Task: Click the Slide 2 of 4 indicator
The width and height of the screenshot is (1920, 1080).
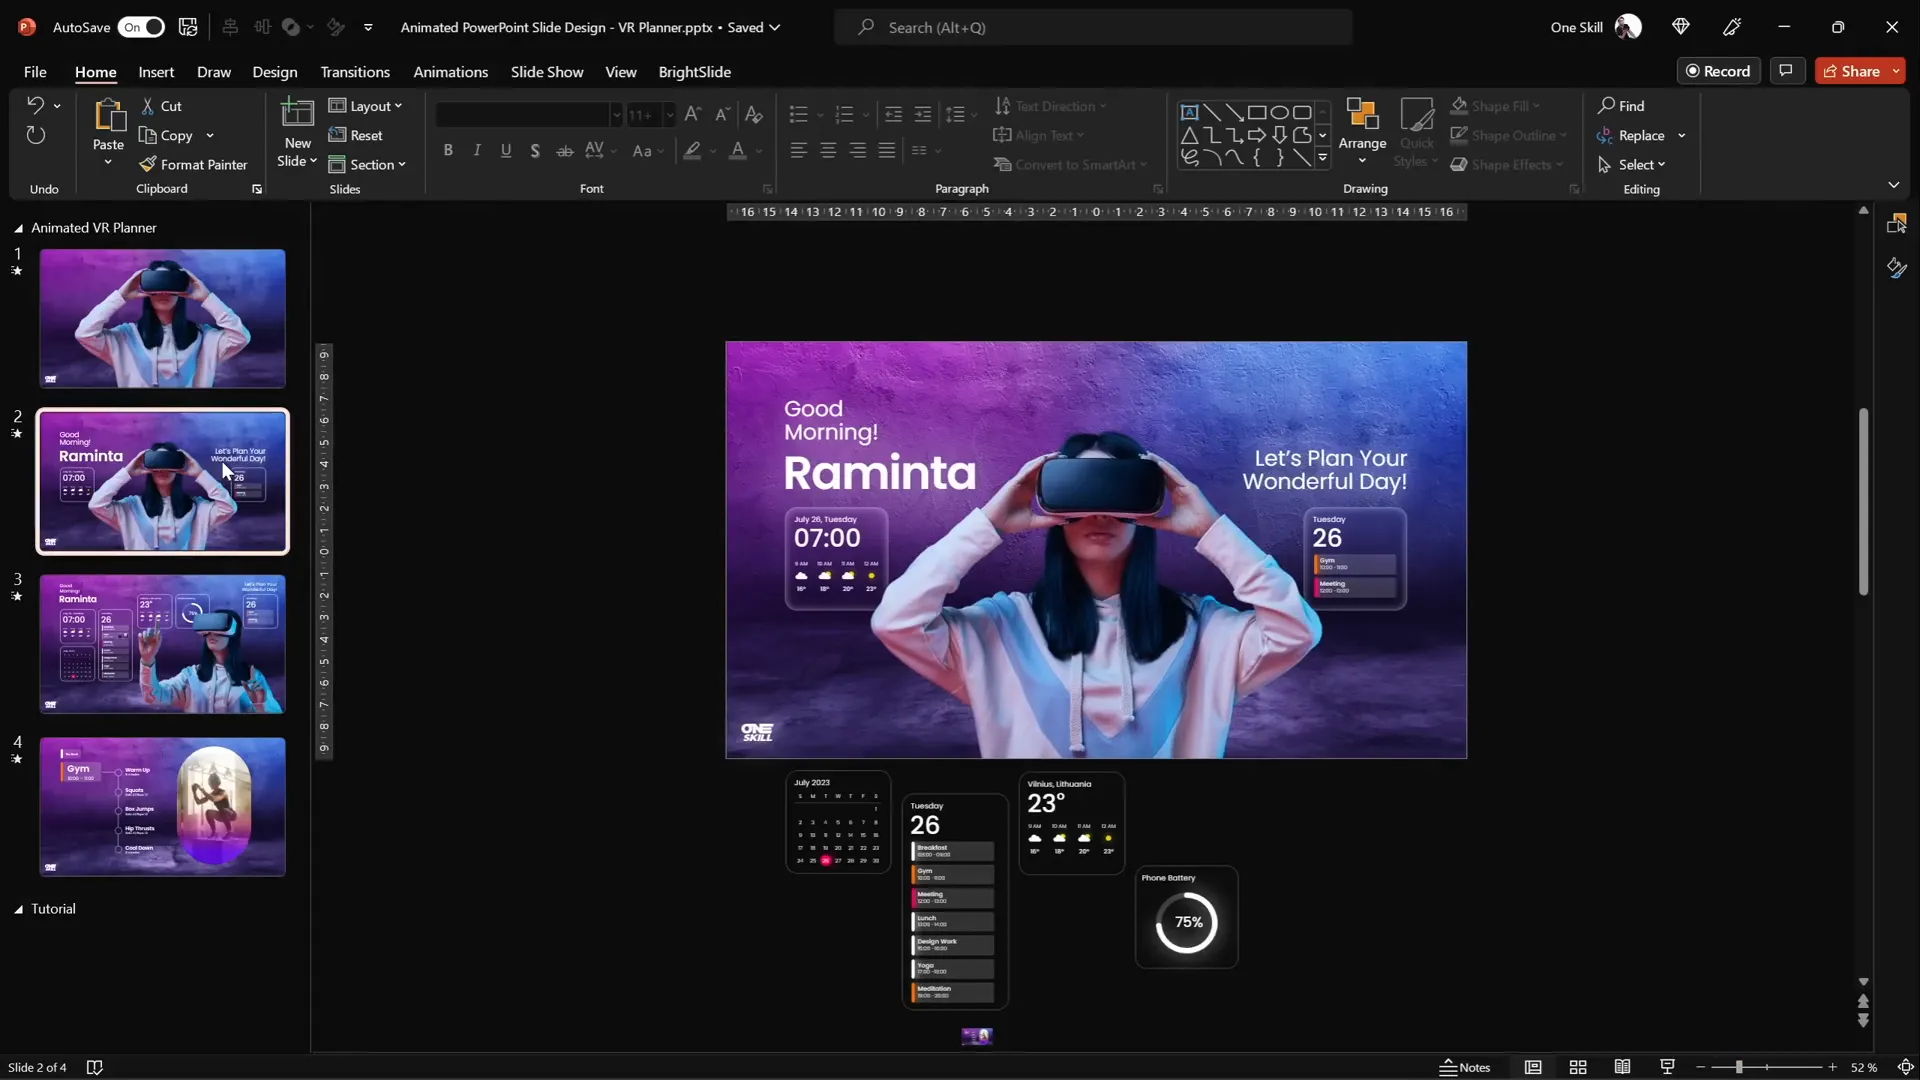Action: click(x=37, y=1067)
